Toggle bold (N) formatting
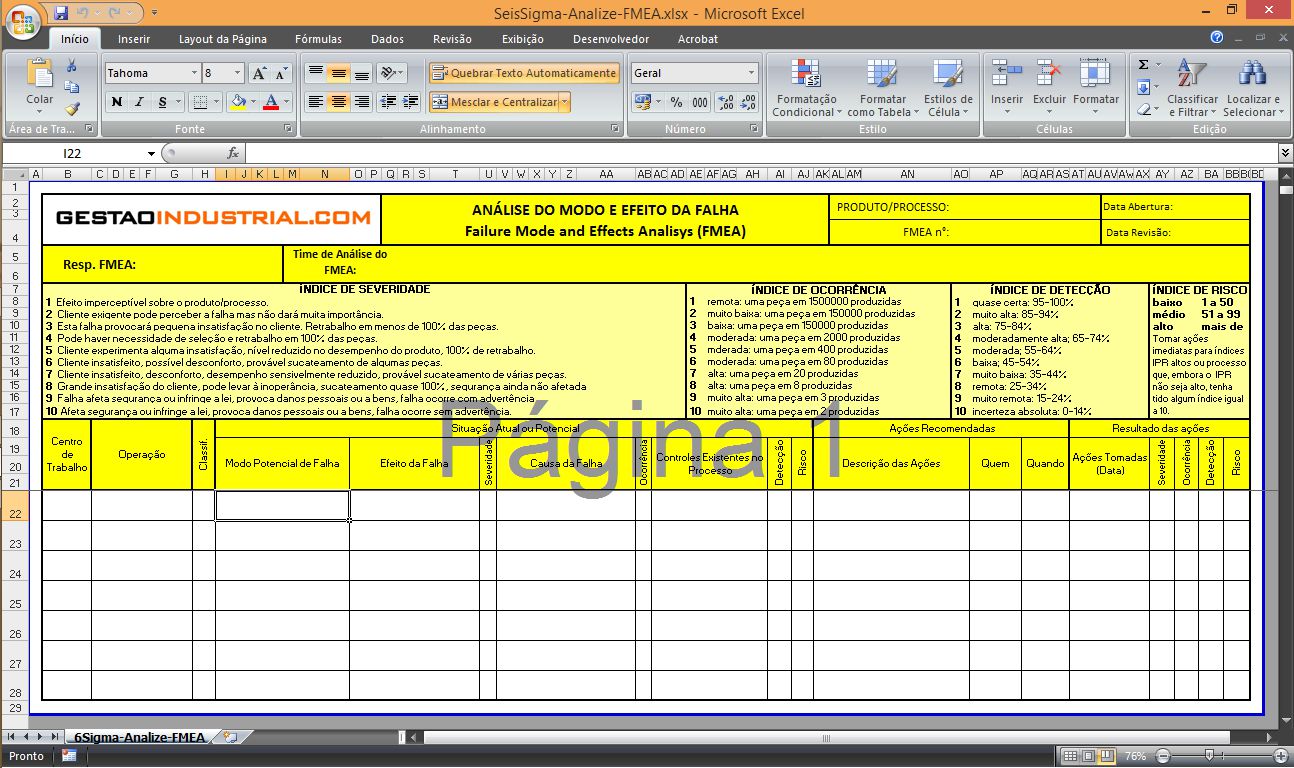 pyautogui.click(x=117, y=102)
